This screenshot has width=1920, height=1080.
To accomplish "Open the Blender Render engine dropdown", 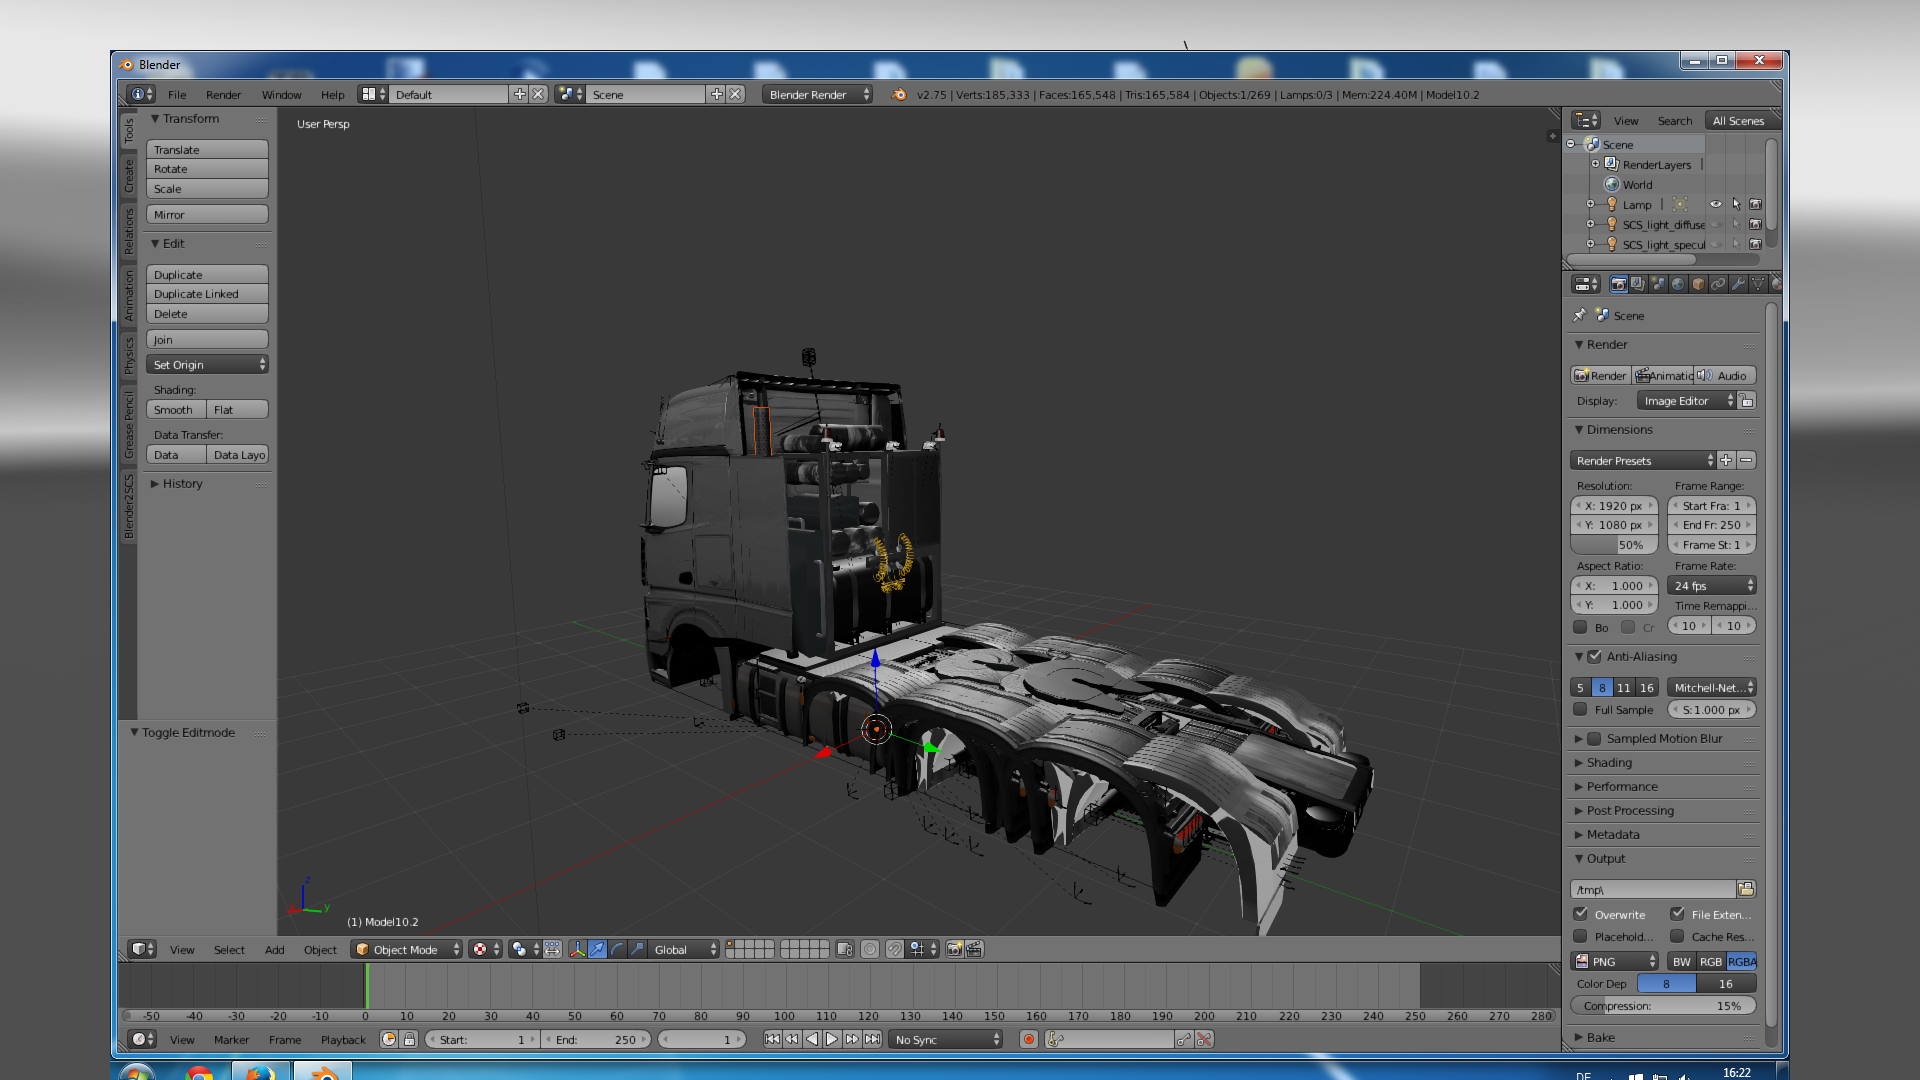I will click(817, 94).
